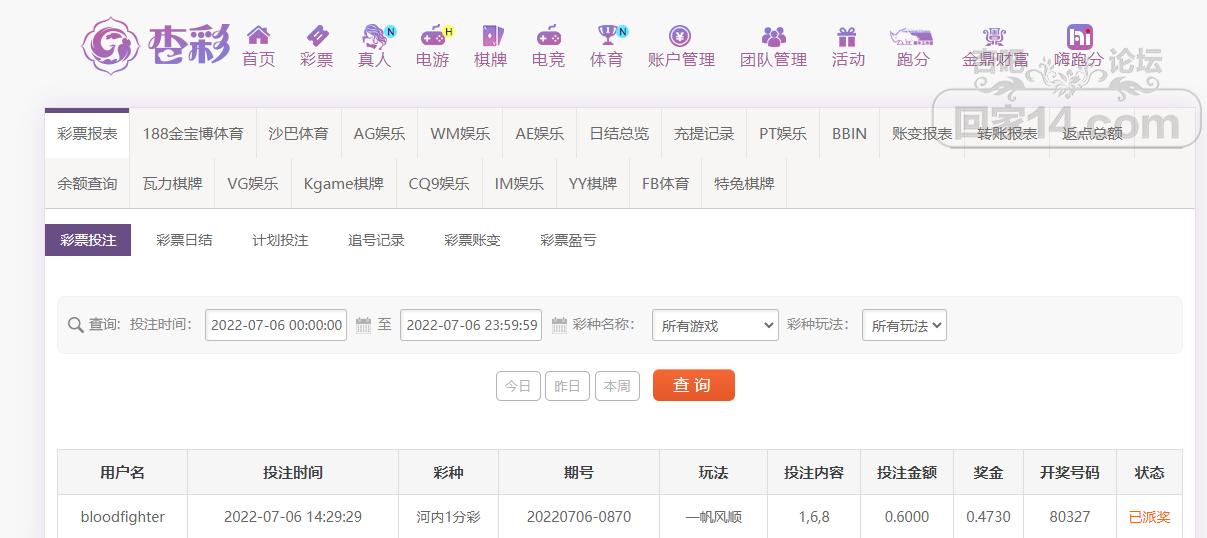Viewport: 1207px width, 538px height.
Task: Click the 杏彩 site logo
Action: pos(156,44)
